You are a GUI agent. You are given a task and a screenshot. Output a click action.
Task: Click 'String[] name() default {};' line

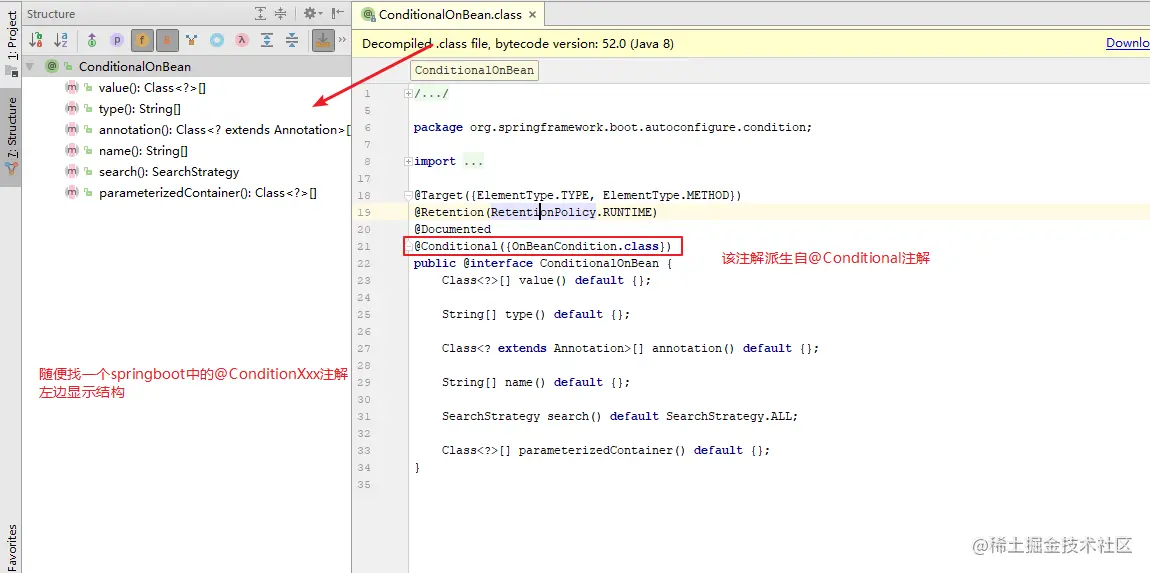pos(535,382)
